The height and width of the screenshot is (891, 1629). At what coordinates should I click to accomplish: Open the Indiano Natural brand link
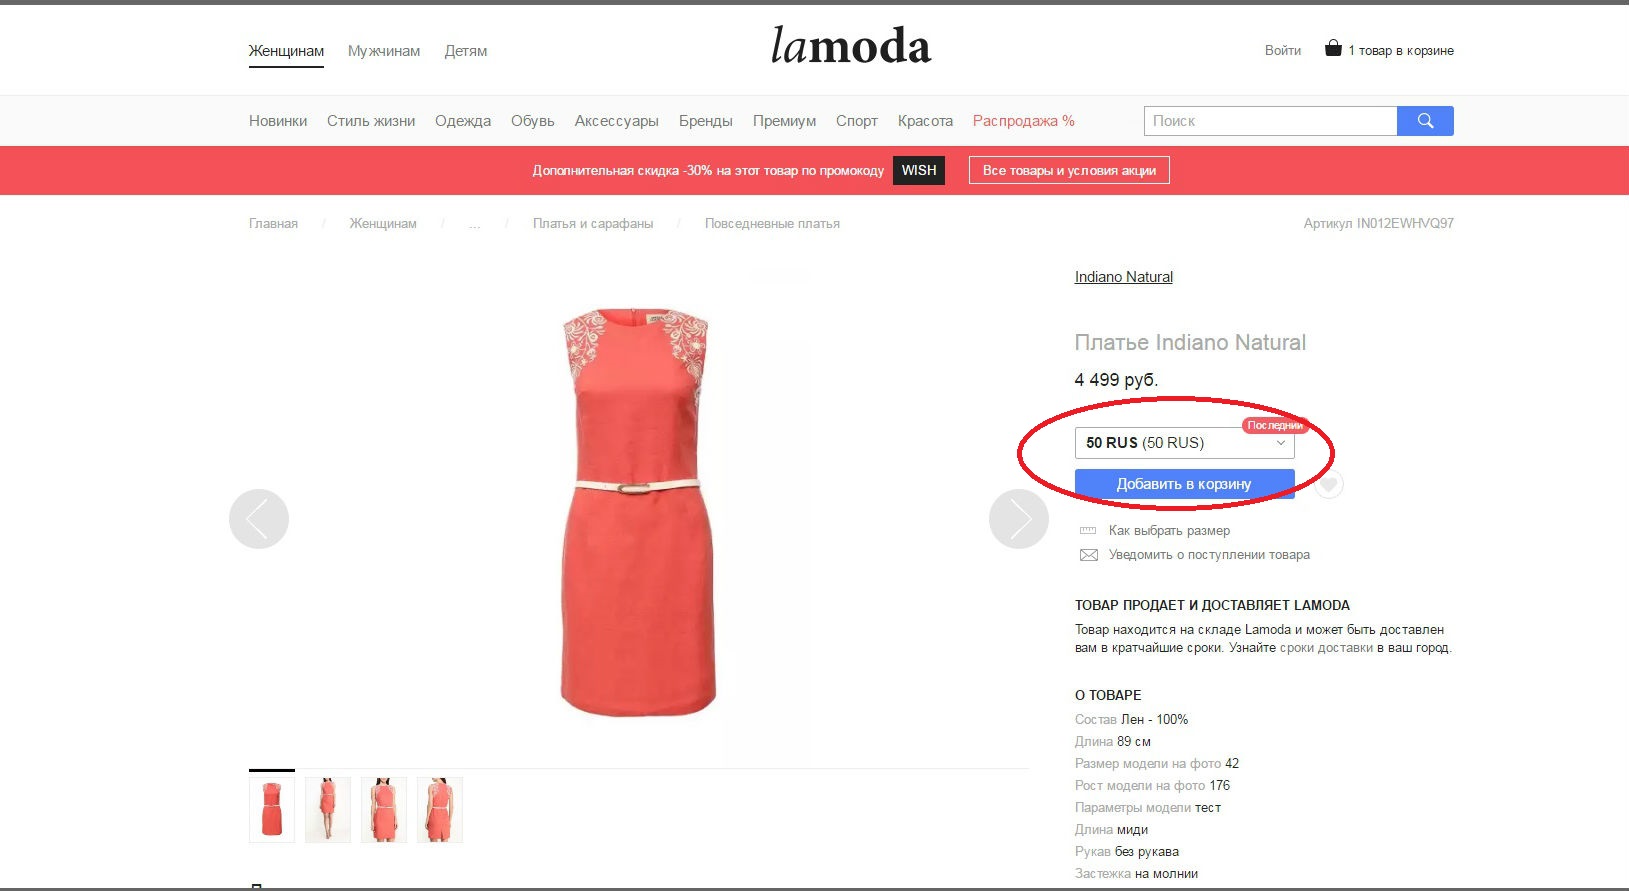(x=1123, y=277)
